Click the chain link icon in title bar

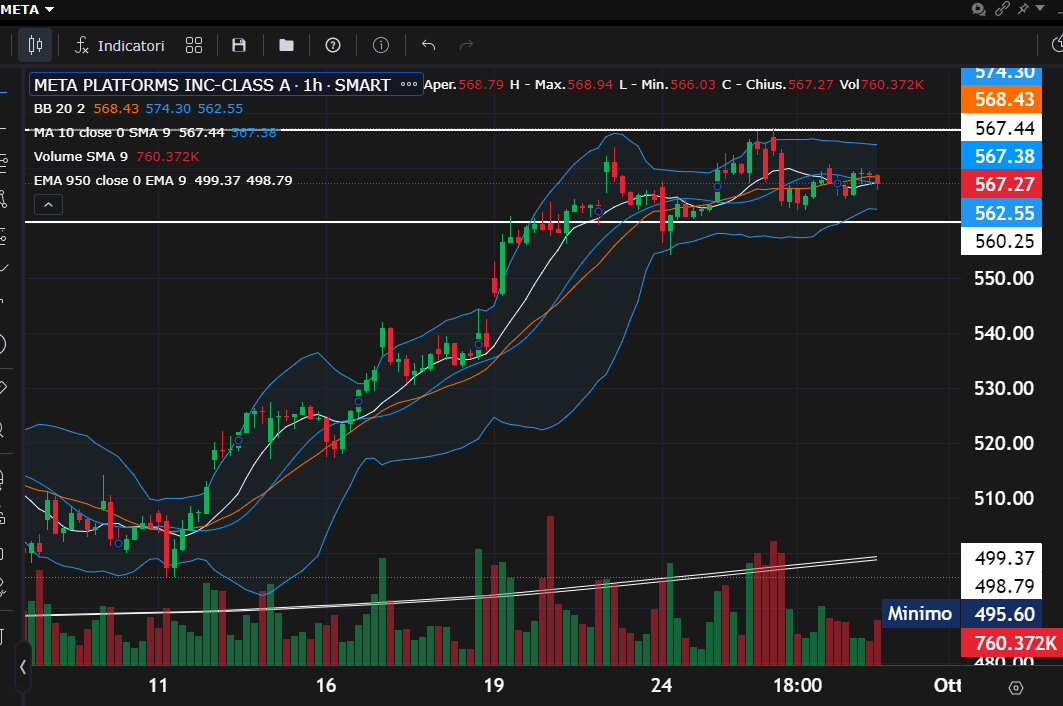(x=1003, y=9)
